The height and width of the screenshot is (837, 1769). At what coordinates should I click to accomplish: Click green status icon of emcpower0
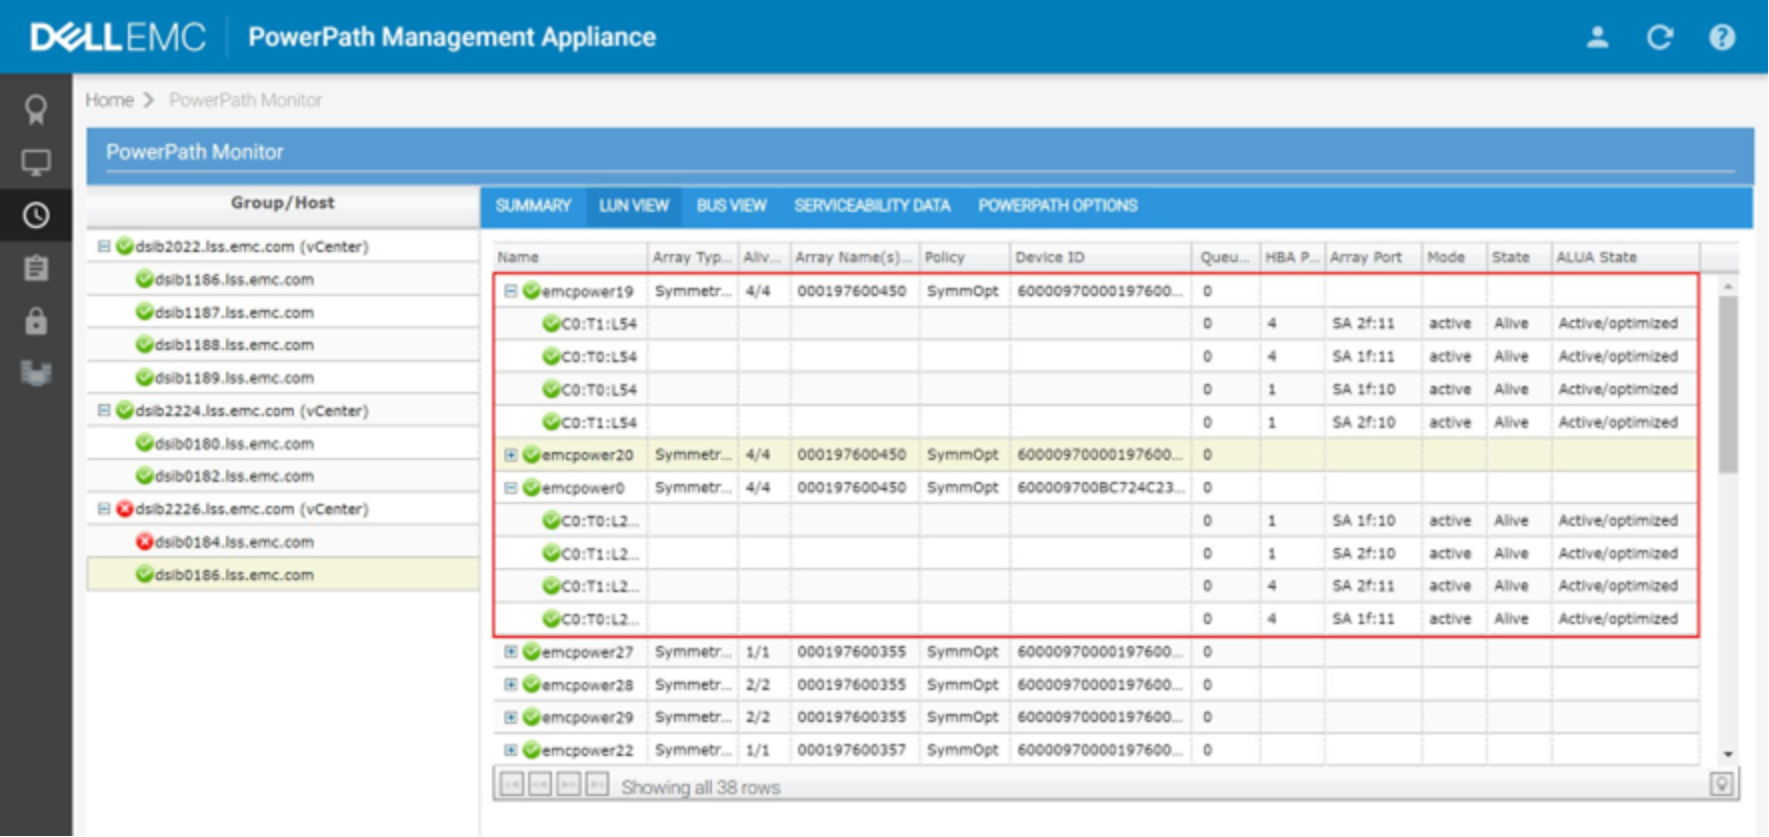[x=531, y=488]
